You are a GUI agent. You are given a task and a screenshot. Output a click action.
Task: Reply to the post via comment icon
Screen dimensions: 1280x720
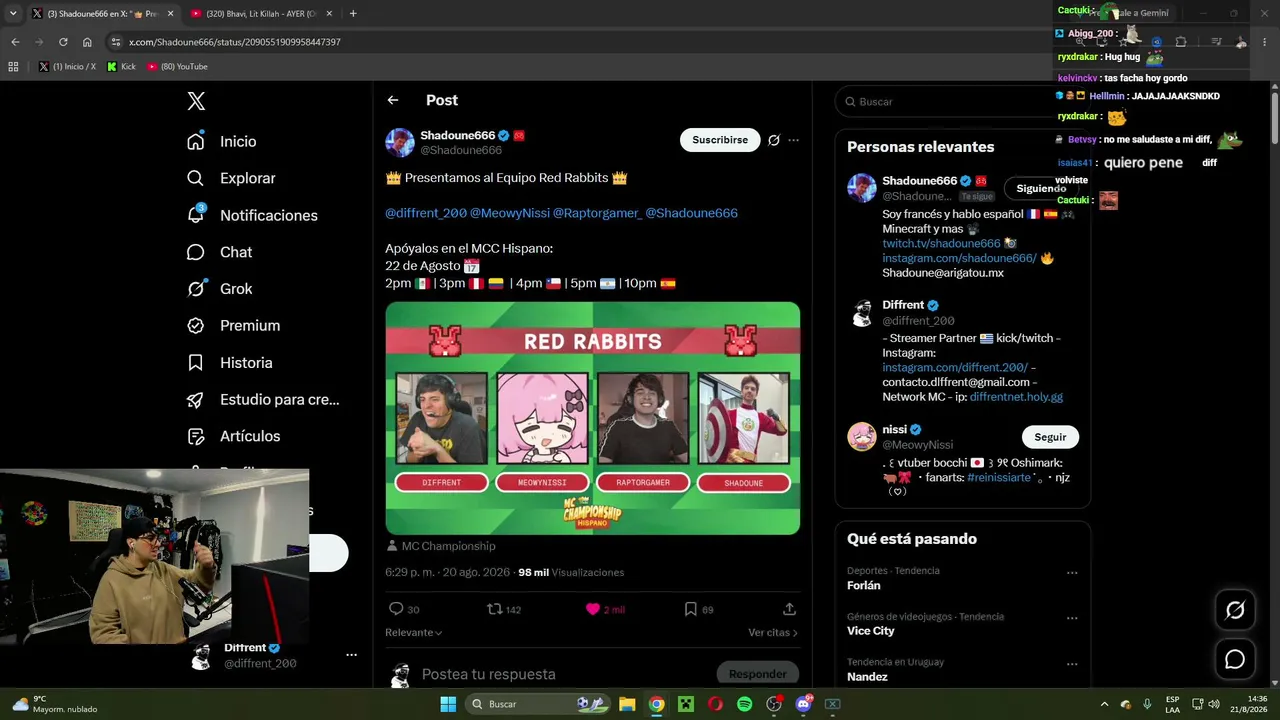click(x=396, y=609)
